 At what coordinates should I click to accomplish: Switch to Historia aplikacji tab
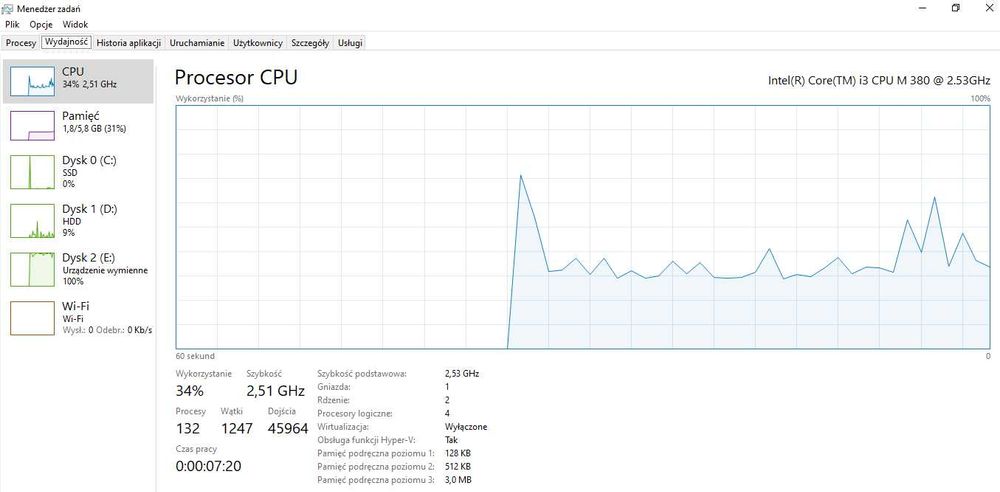point(129,43)
